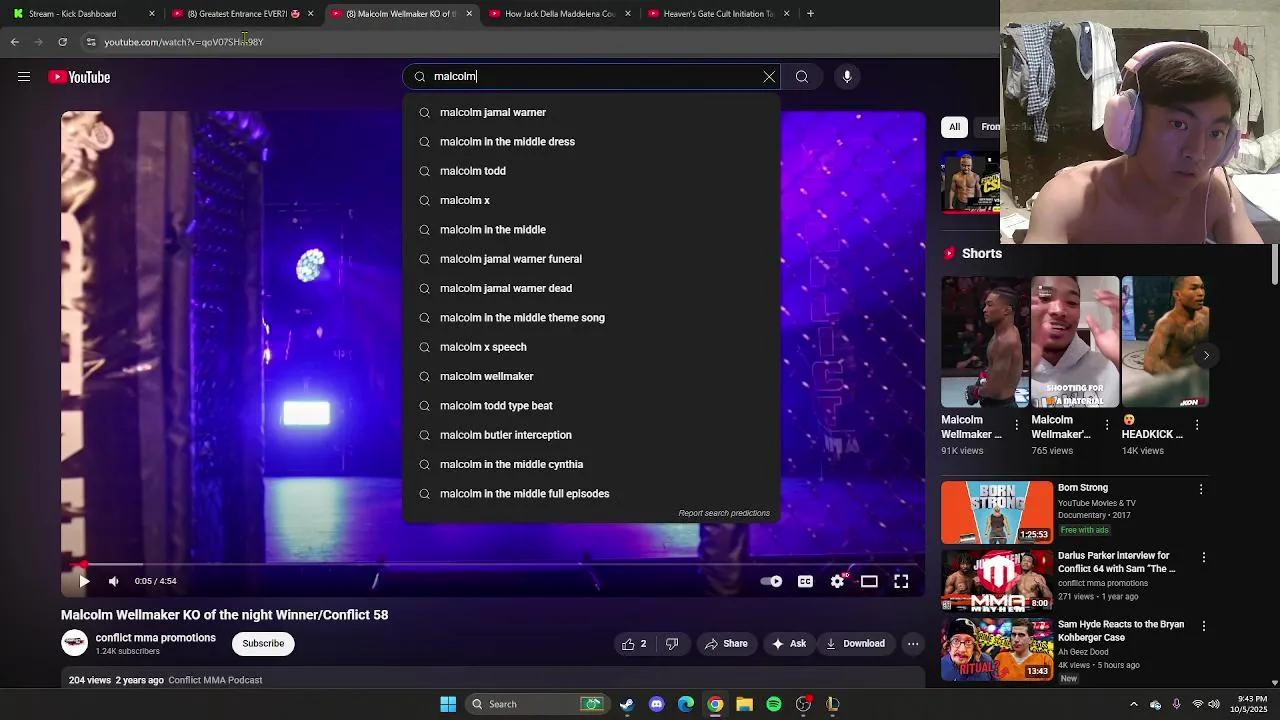Open File Explorer from the taskbar

click(744, 704)
